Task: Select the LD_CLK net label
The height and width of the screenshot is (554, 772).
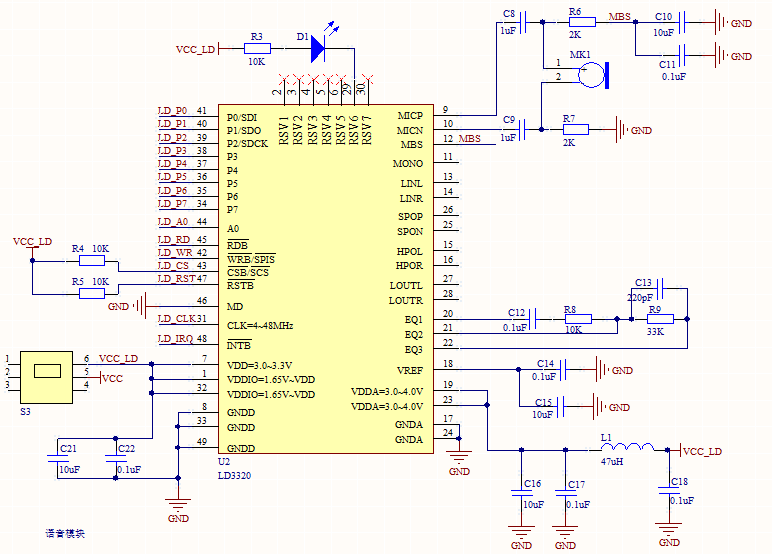Action: [x=177, y=319]
